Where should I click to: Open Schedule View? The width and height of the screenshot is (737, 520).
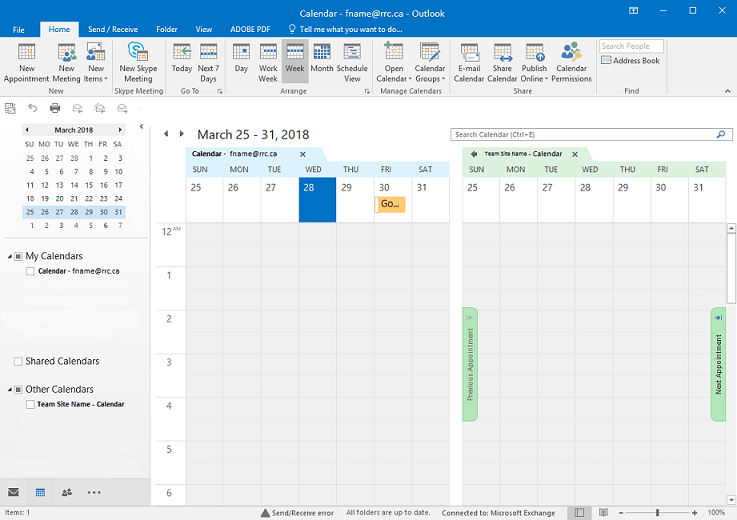352,63
